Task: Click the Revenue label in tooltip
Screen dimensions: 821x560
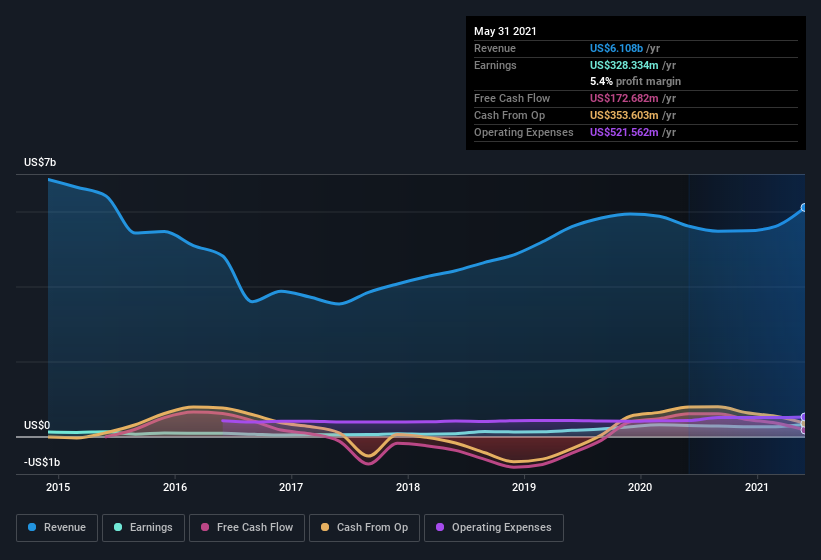Action: click(x=495, y=48)
